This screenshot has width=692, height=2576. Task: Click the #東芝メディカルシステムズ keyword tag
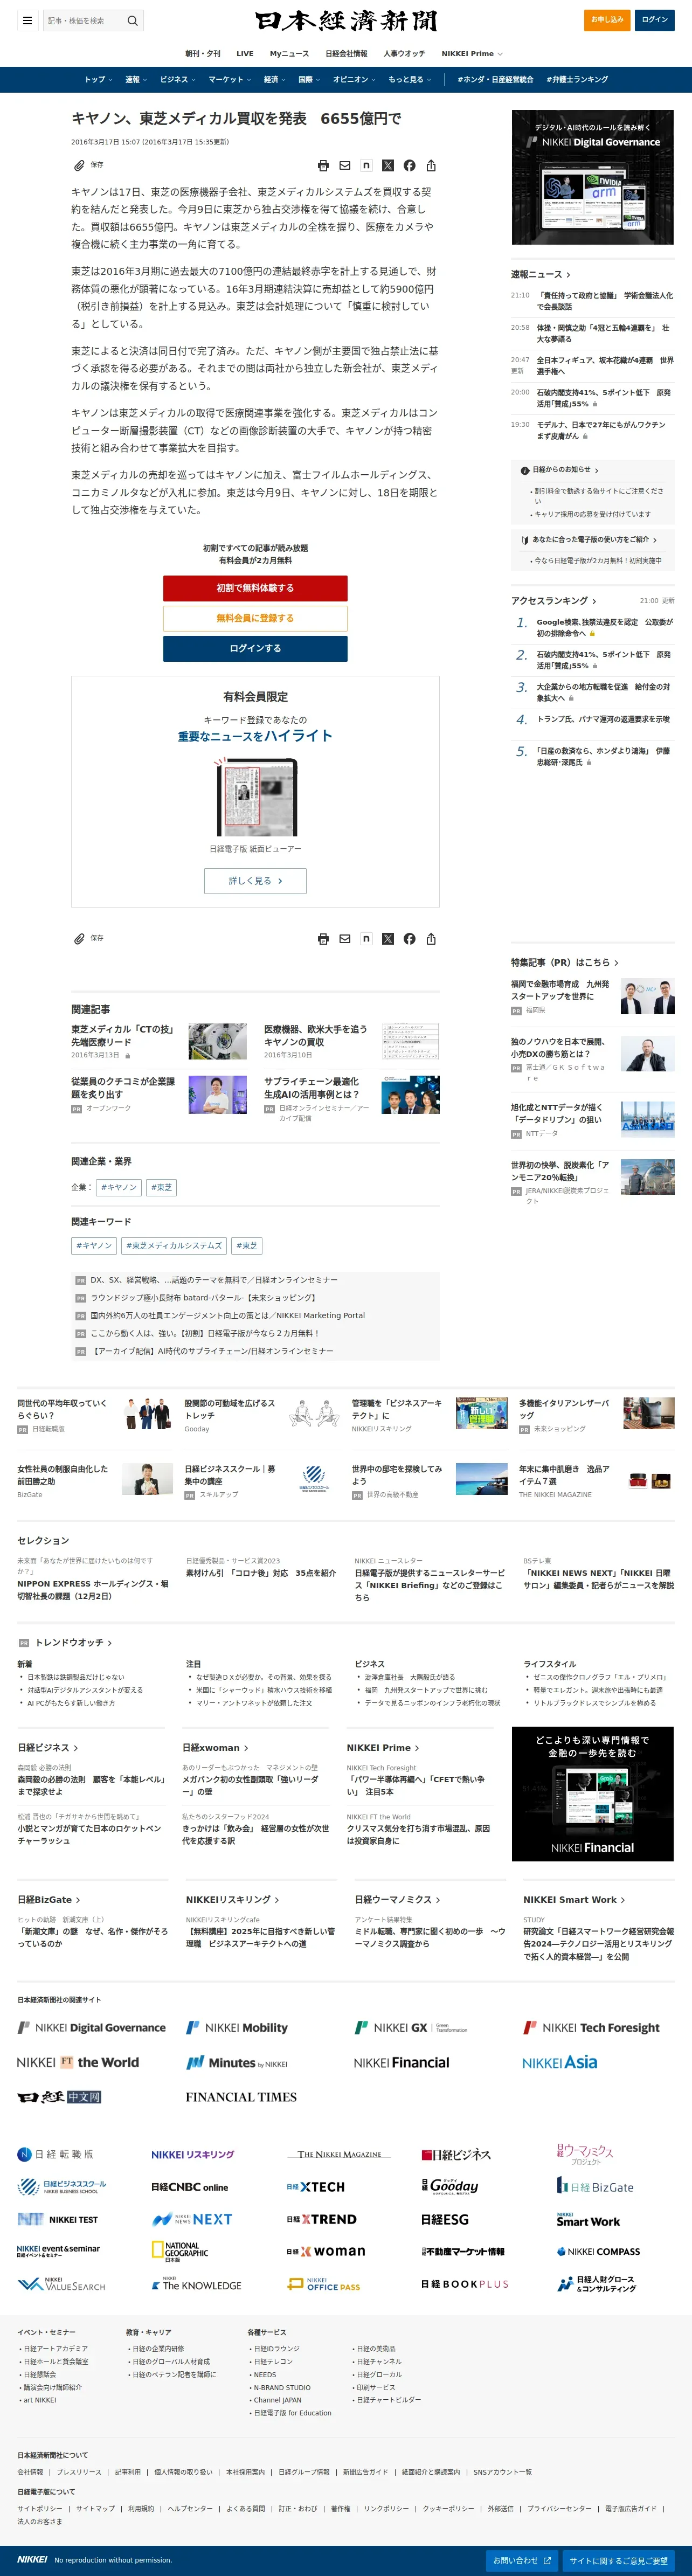(x=174, y=1246)
